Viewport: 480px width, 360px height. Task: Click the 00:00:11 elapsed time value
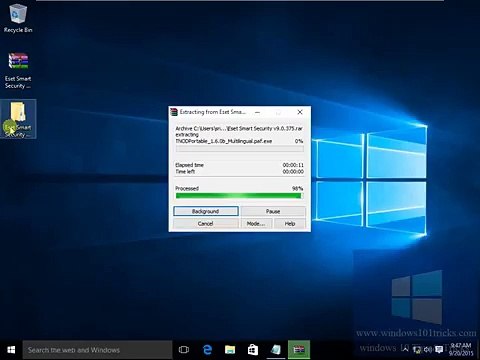click(293, 165)
